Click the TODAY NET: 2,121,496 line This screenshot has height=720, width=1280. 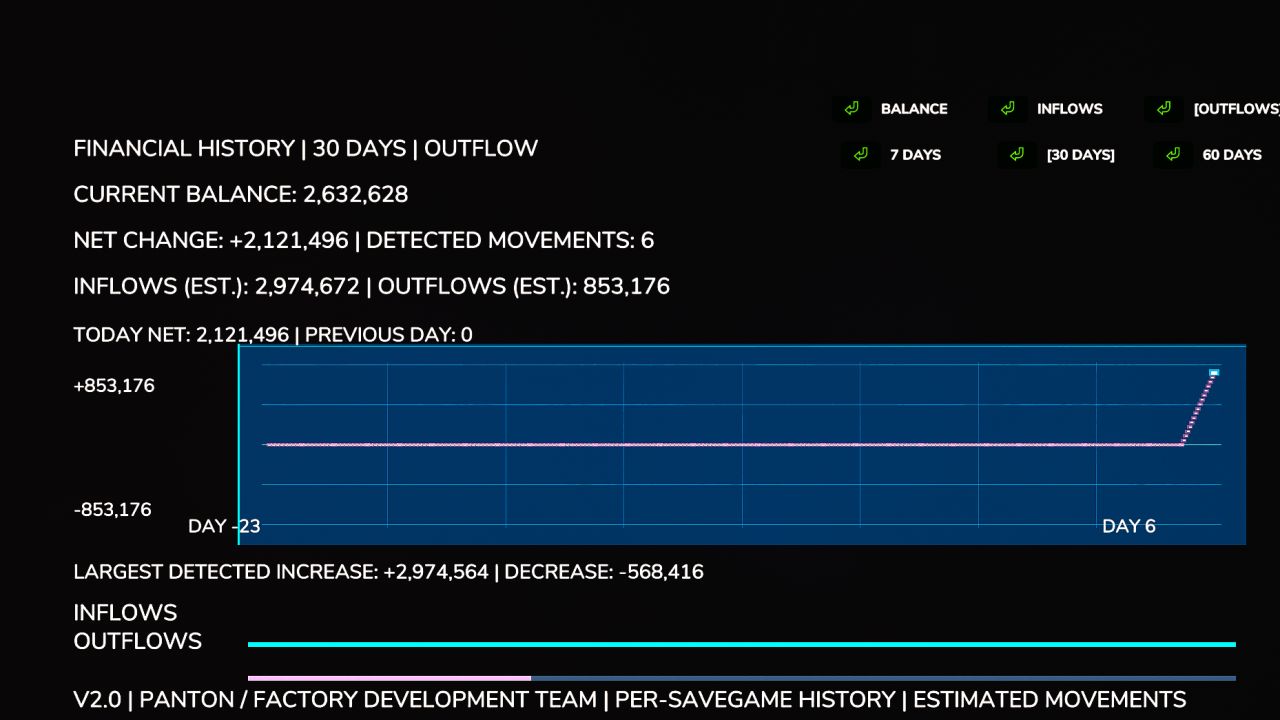point(273,335)
